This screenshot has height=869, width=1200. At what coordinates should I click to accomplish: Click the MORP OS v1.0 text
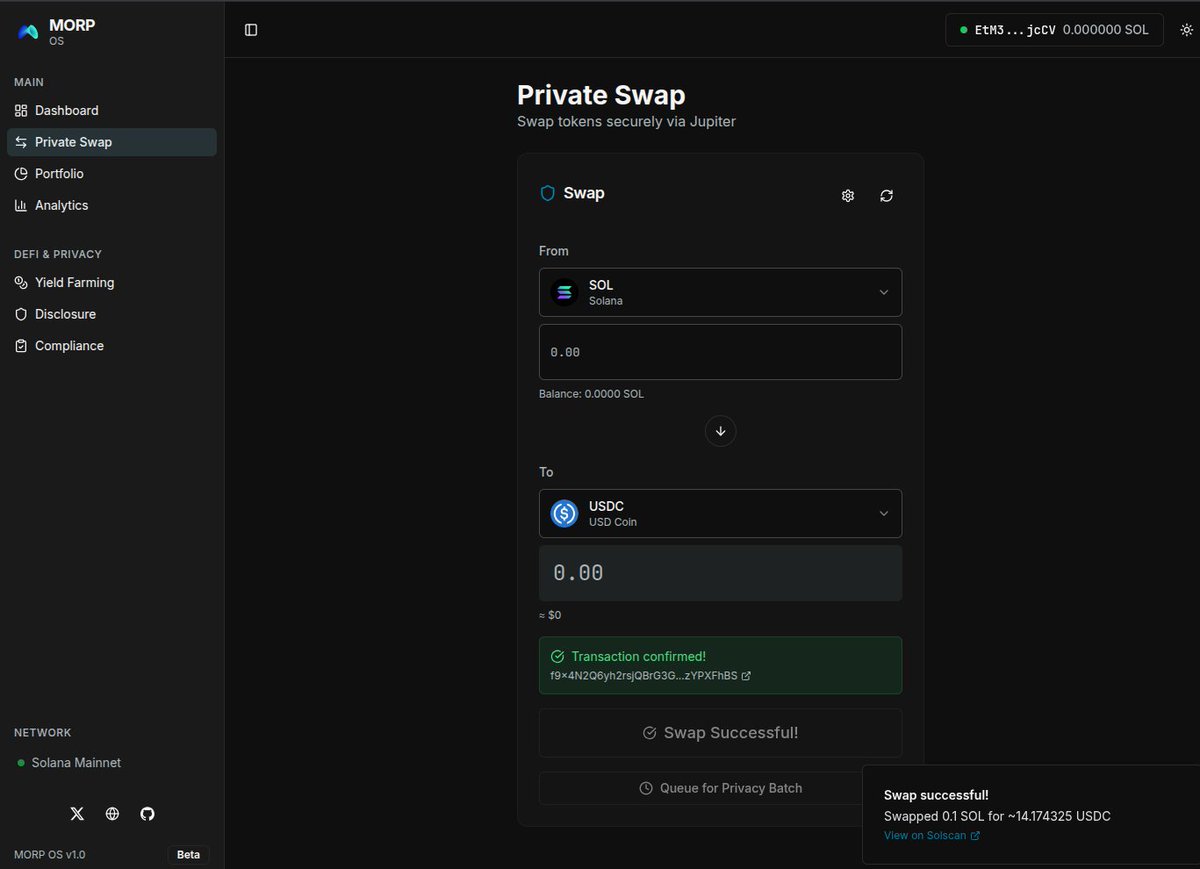click(50, 855)
